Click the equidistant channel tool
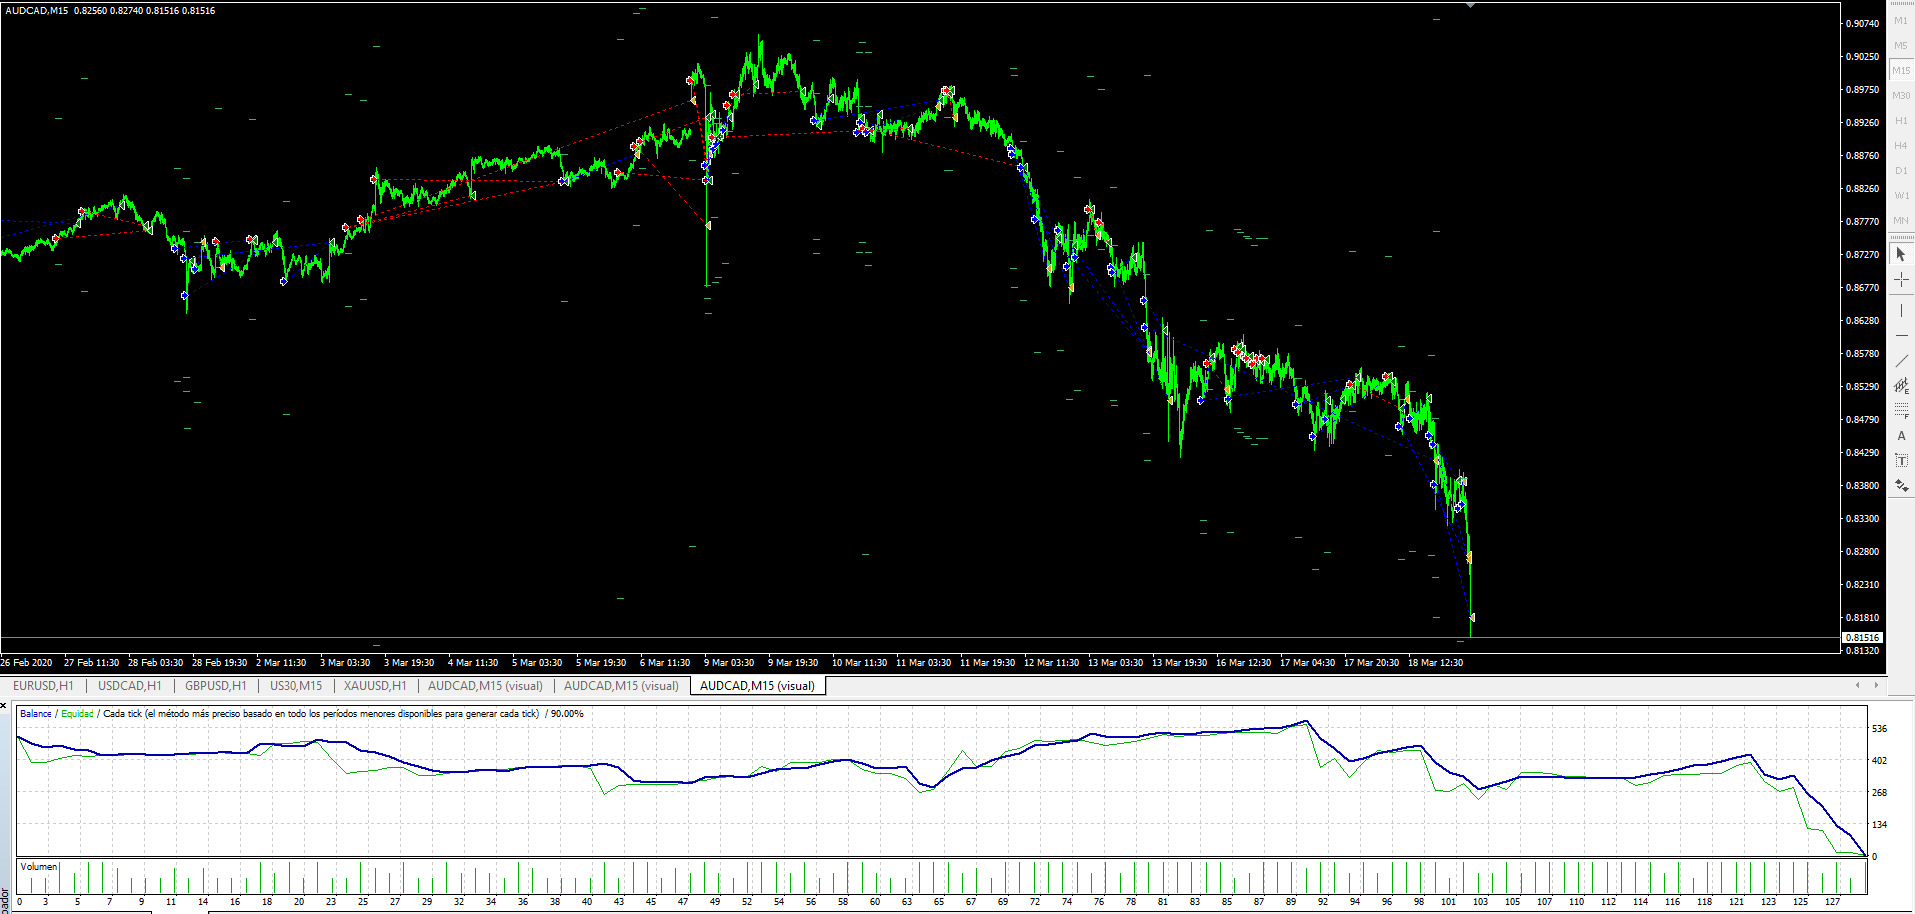Screen dimensions: 1915x914 pos(1901,386)
